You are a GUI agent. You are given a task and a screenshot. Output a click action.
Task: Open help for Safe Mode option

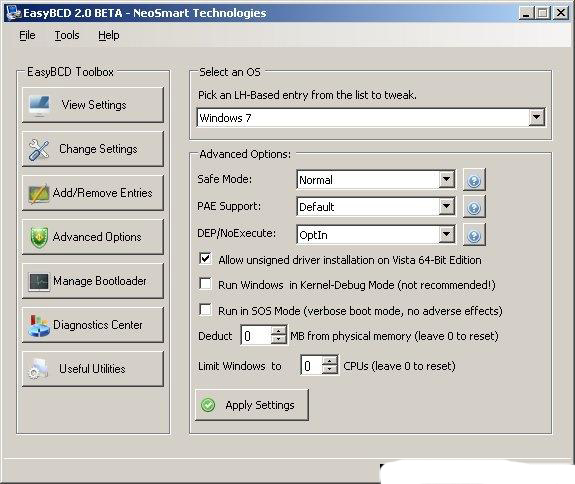(474, 180)
